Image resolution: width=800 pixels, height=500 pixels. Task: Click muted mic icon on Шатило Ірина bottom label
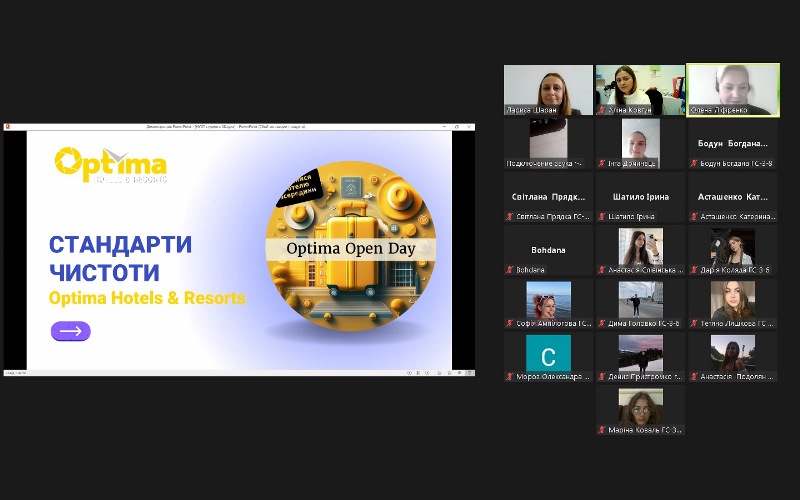[602, 216]
